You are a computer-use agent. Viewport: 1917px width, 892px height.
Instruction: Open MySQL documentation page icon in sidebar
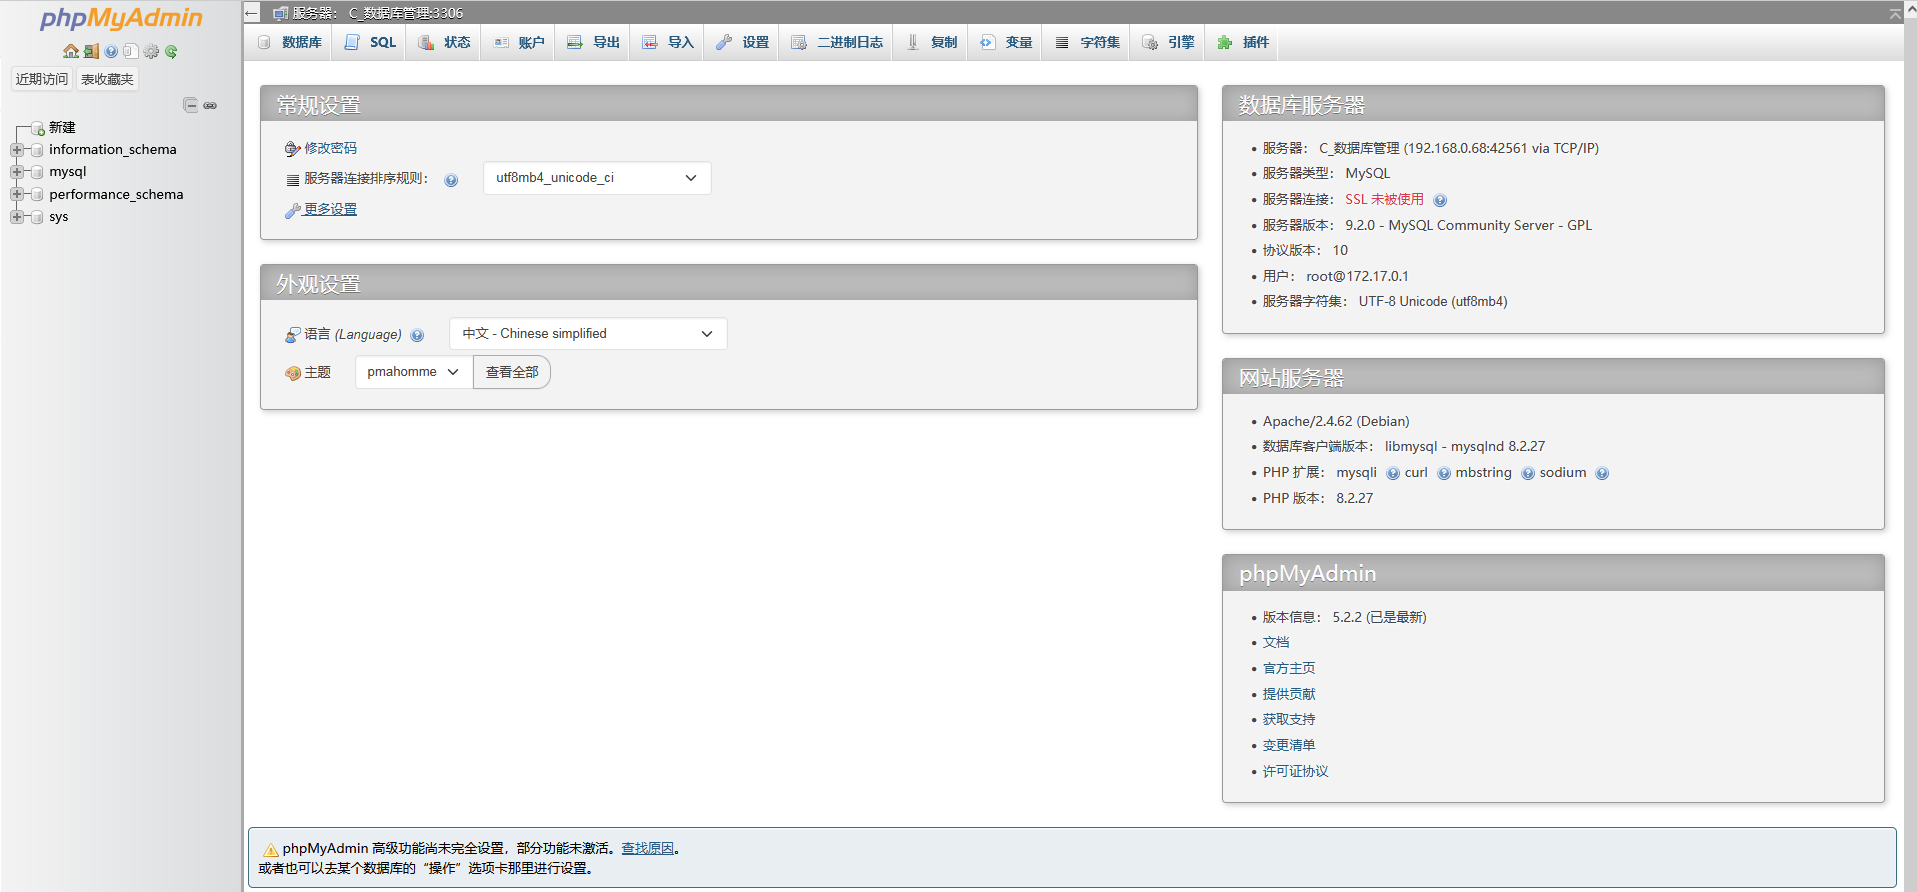tap(131, 51)
